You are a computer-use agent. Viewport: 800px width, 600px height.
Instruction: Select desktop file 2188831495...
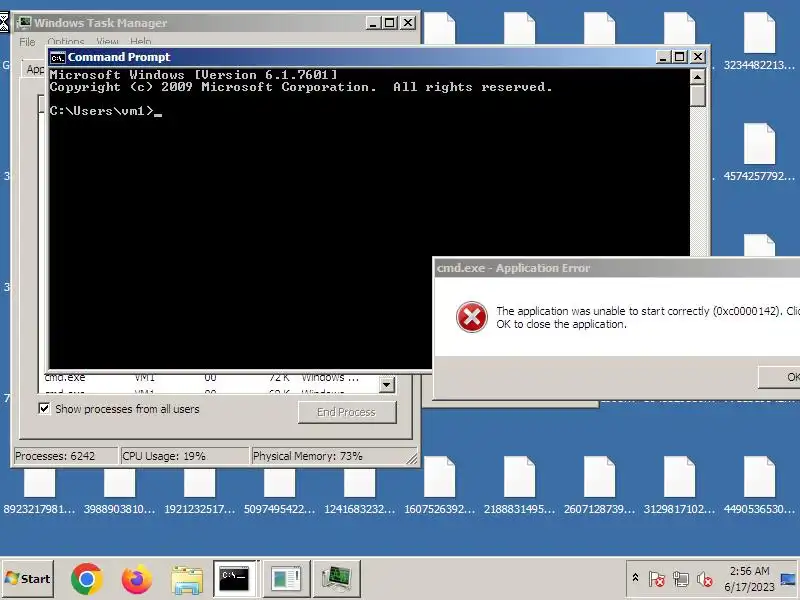tap(519, 485)
